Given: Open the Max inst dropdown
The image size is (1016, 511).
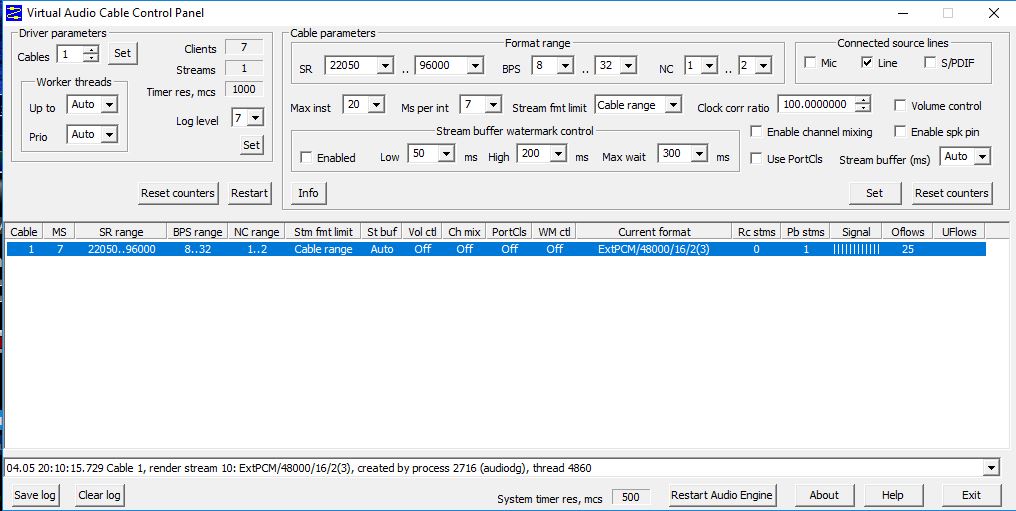Looking at the screenshot, I should pyautogui.click(x=376, y=105).
